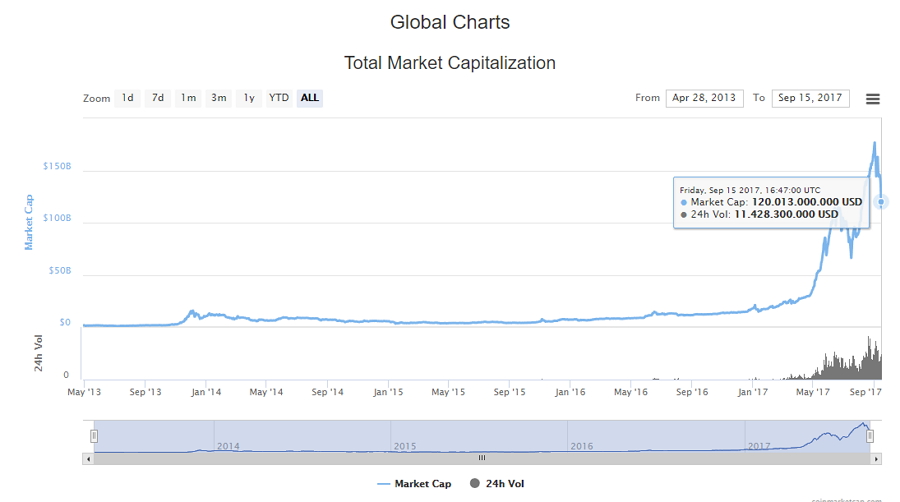The image size is (900, 502).
Task: Click the Jan '16 x-axis label
Action: pyautogui.click(x=570, y=392)
